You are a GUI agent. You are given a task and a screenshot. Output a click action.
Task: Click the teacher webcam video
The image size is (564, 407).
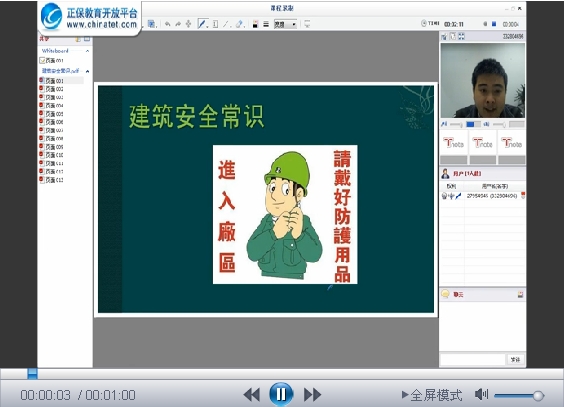pos(483,80)
